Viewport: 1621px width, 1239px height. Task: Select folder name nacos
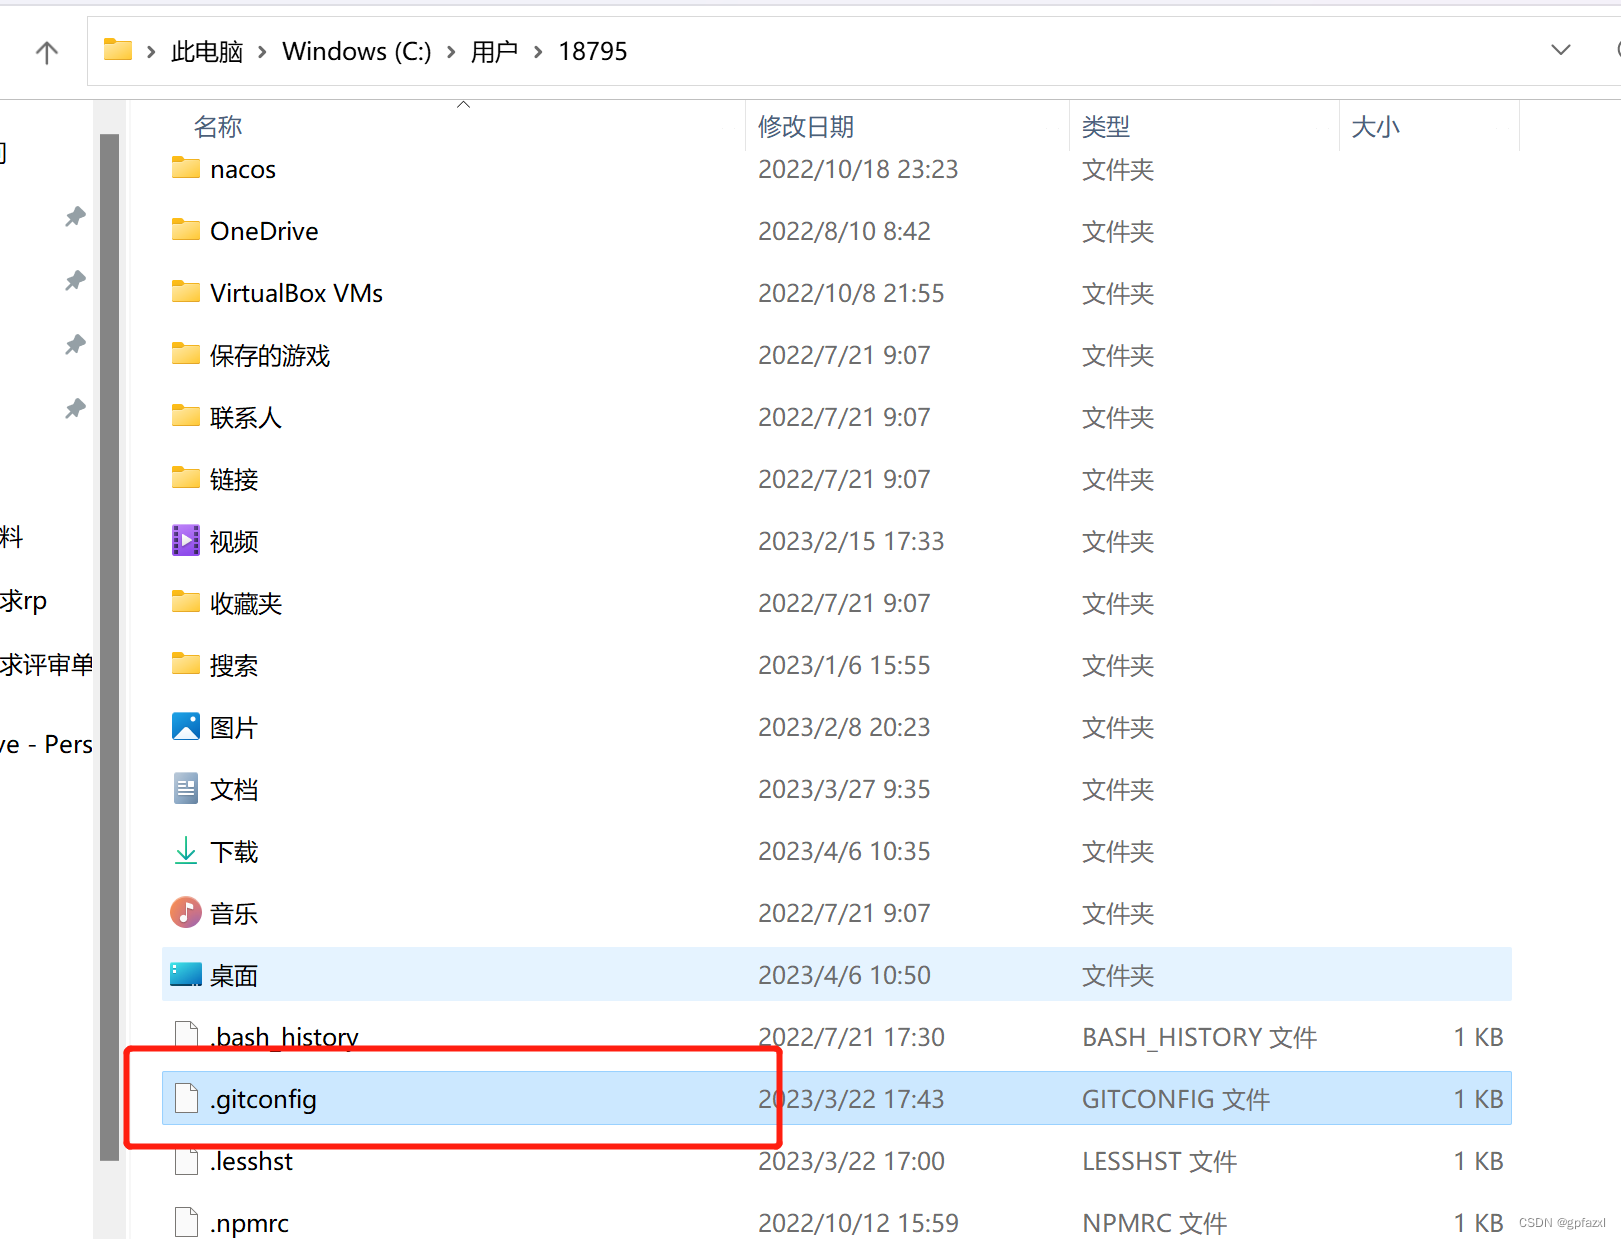point(243,170)
